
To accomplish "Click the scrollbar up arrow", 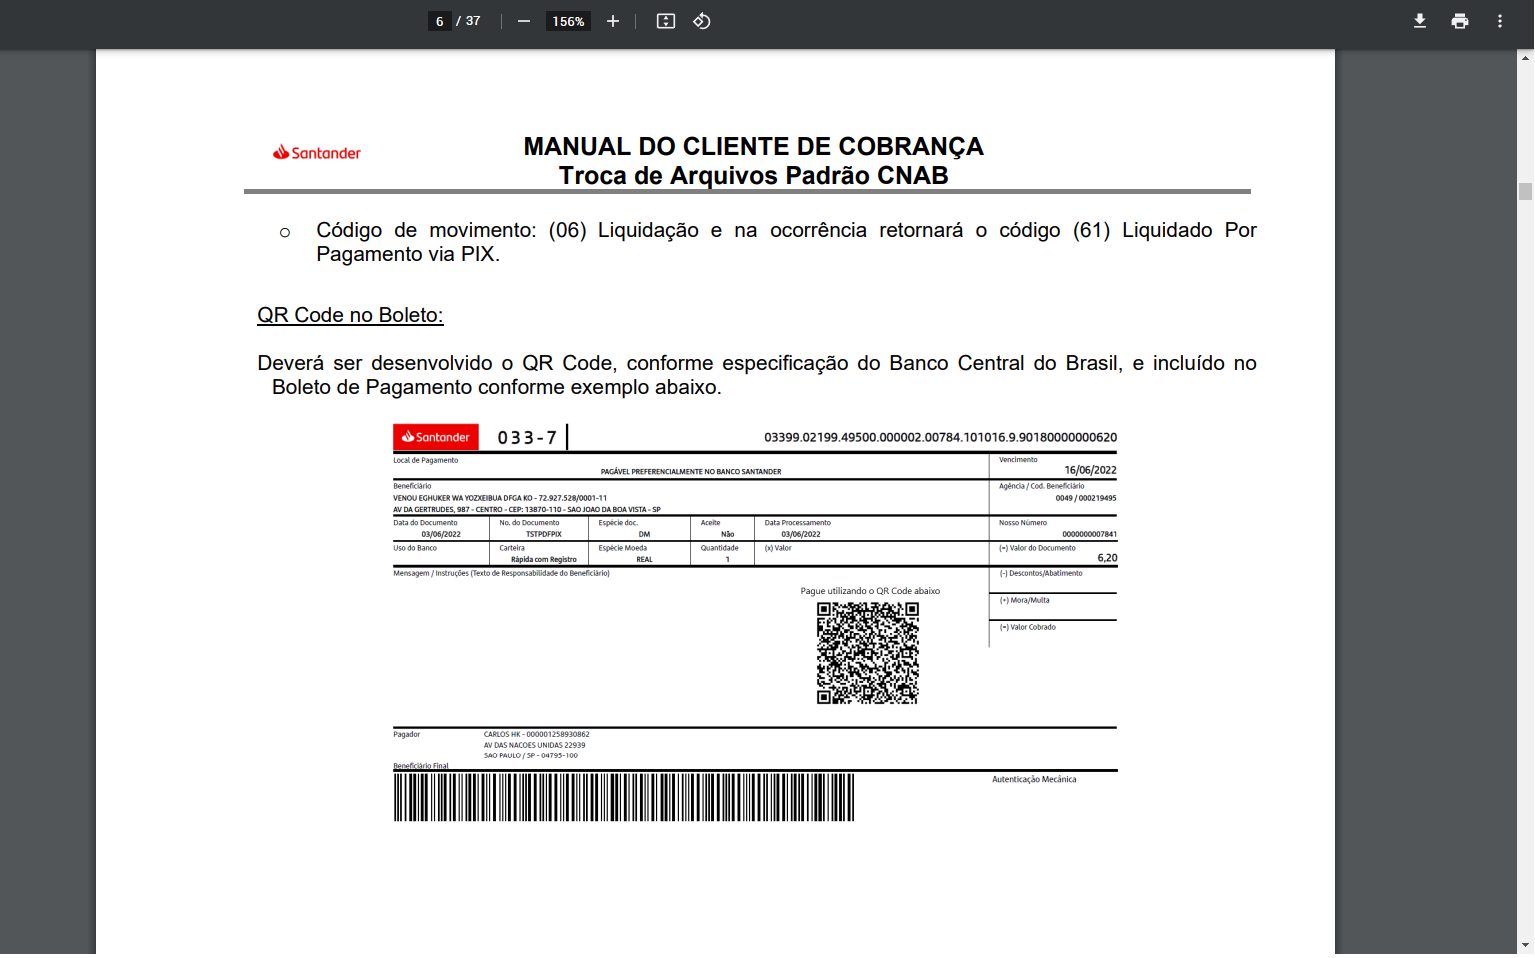I will [x=1525, y=58].
